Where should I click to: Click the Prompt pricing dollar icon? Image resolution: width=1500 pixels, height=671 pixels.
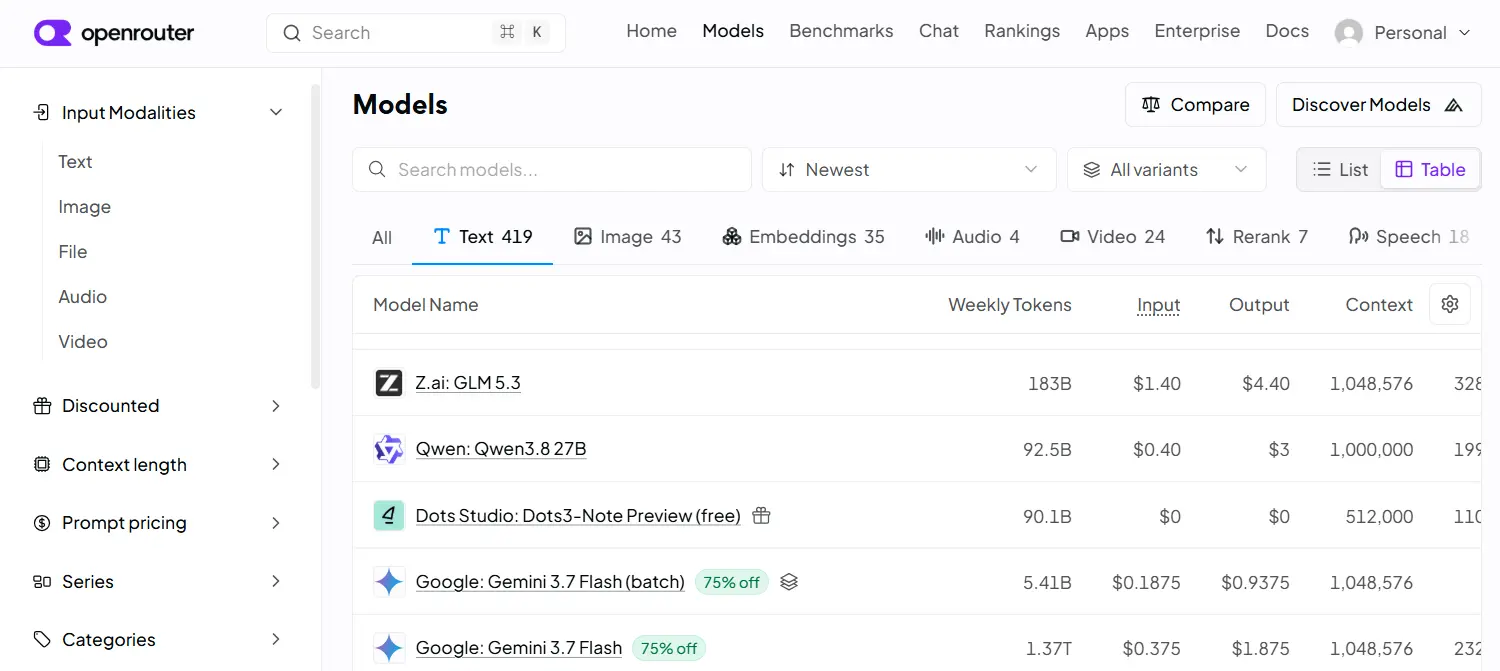42,522
